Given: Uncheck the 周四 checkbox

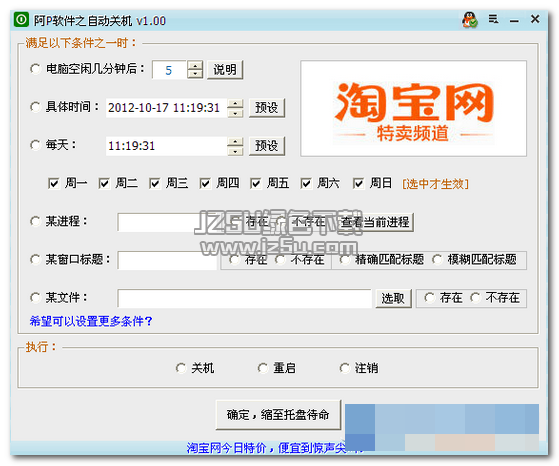Looking at the screenshot, I should pyautogui.click(x=205, y=184).
